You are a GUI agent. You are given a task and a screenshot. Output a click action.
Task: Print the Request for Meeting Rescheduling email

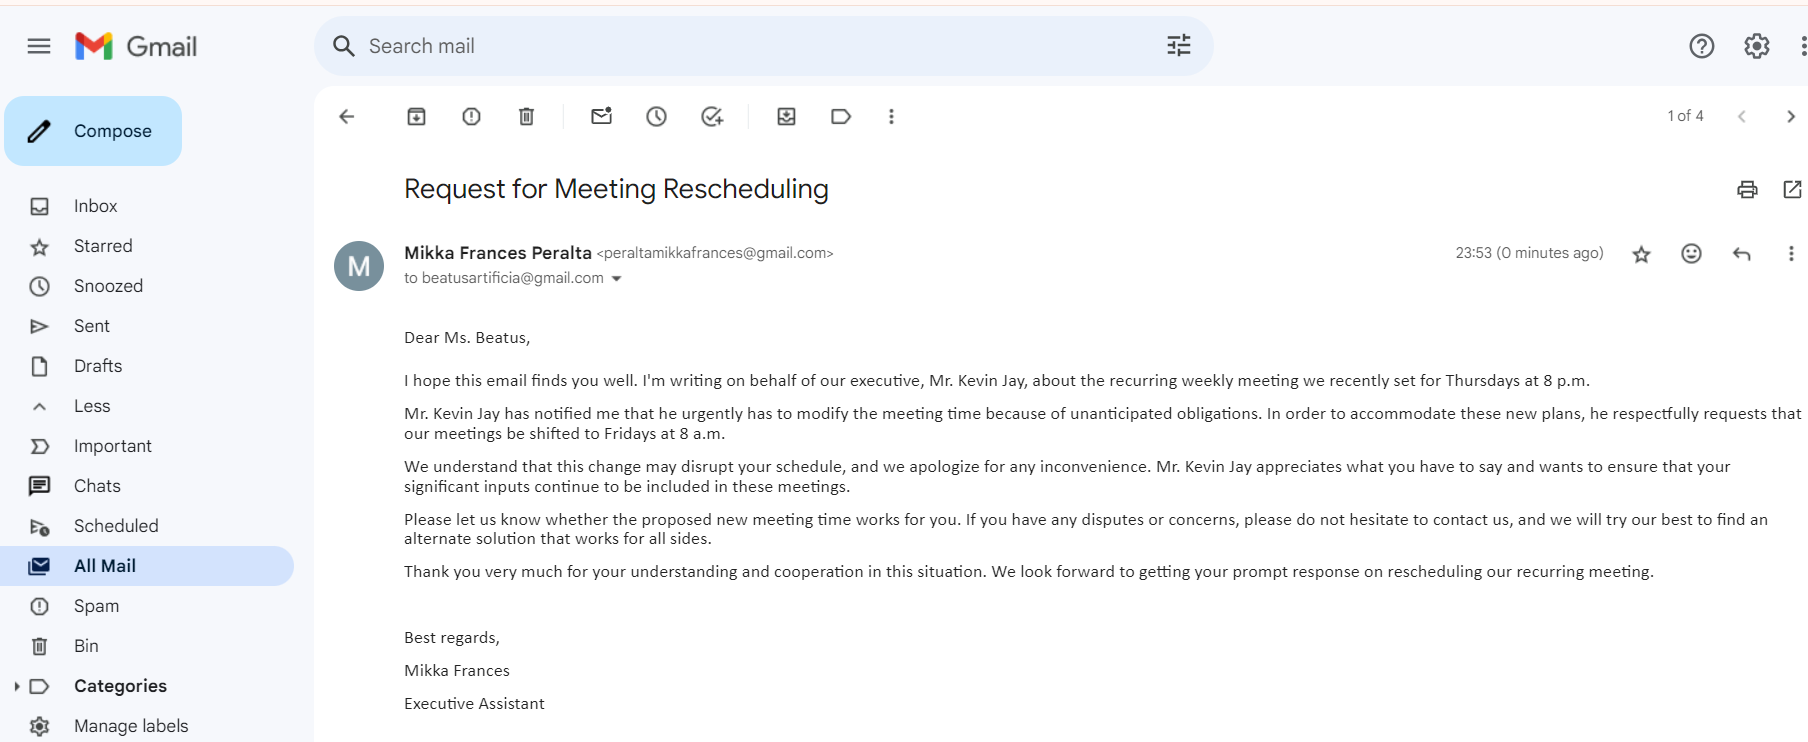(1747, 189)
